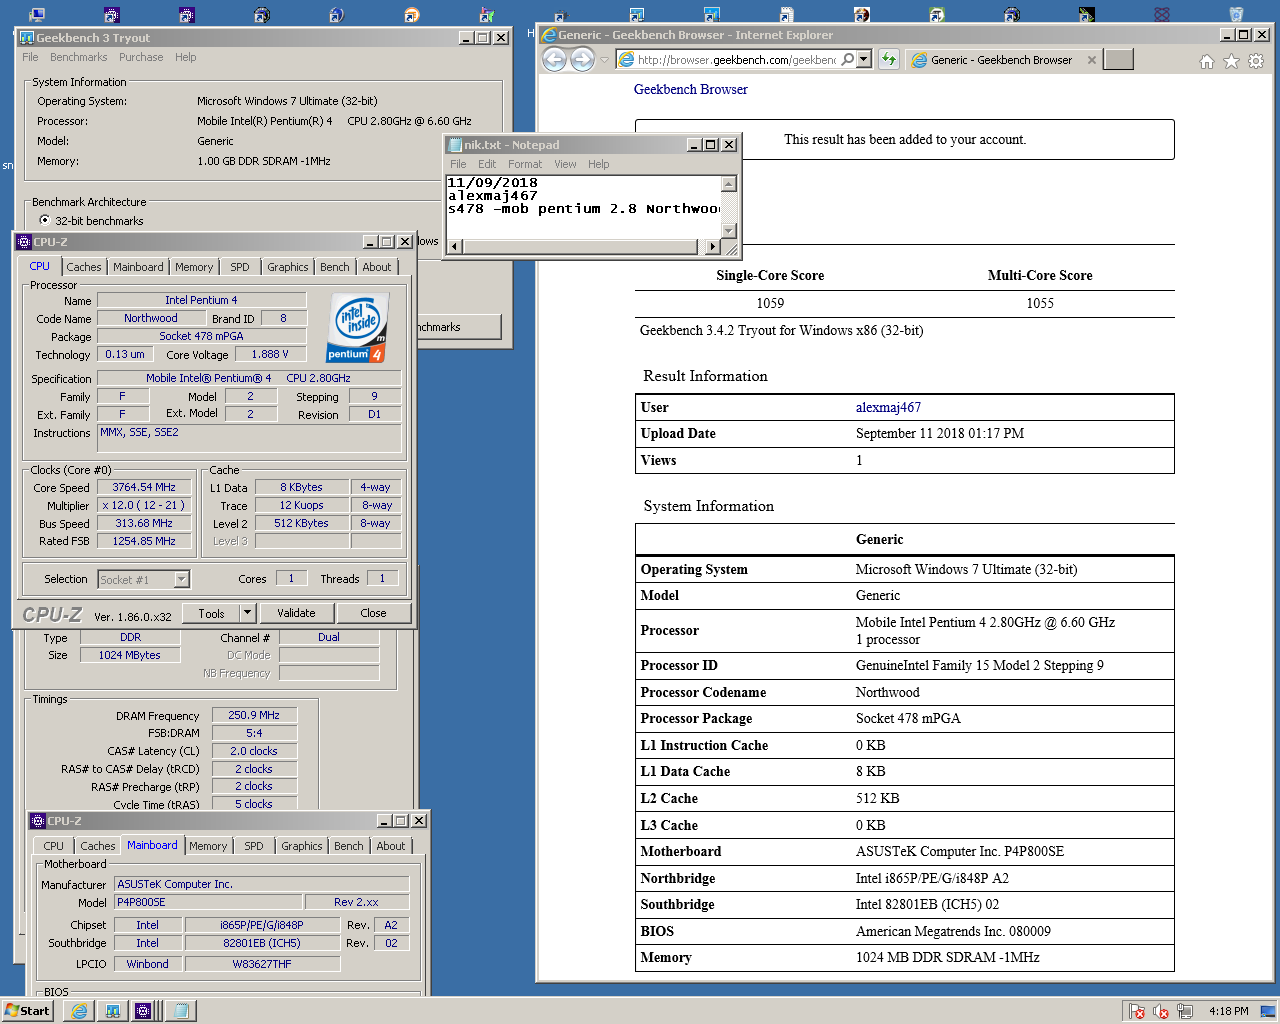Image resolution: width=1280 pixels, height=1024 pixels.
Task: Click the Show desktop button
Action: point(1268,1011)
